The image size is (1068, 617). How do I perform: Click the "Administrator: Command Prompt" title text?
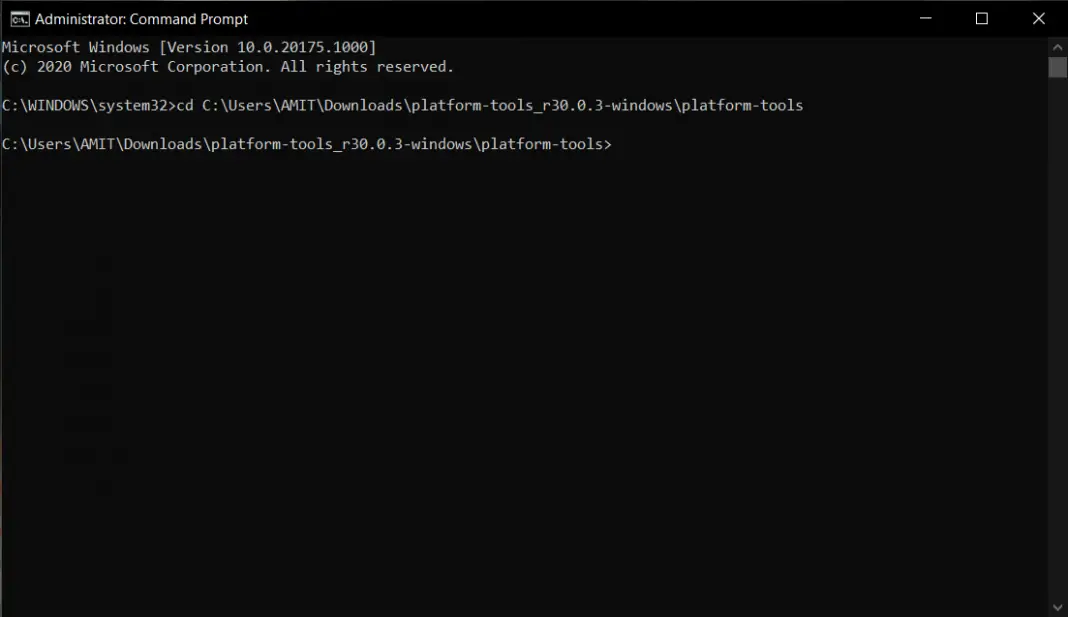coord(141,19)
